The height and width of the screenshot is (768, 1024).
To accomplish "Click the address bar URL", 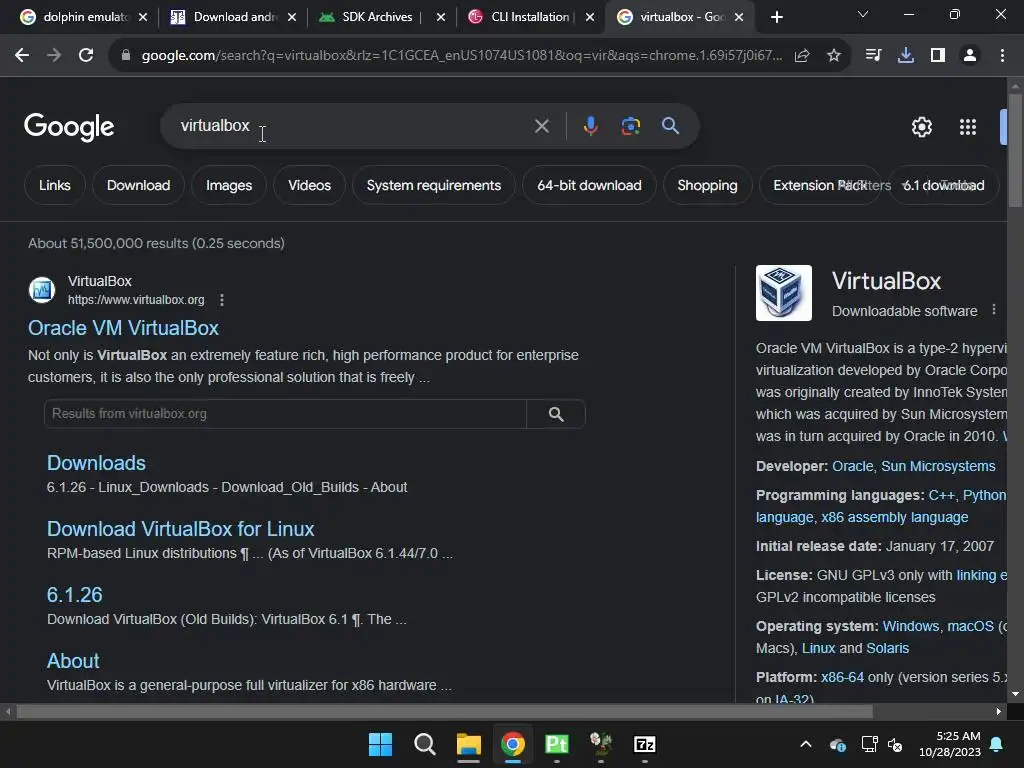I will pos(461,56).
